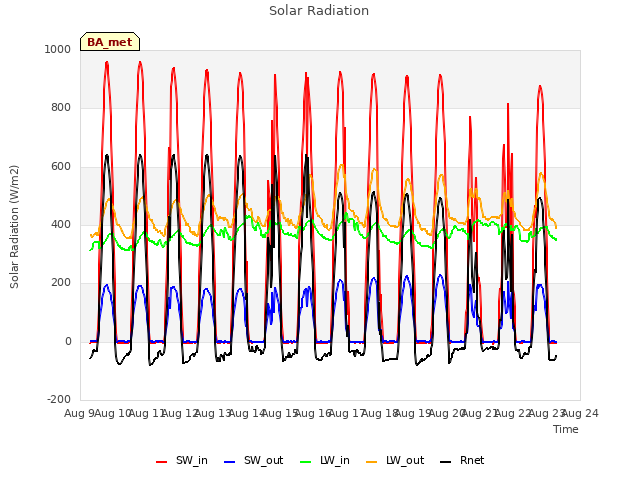Click the Aug 9 x-axis tick label

coord(79,413)
